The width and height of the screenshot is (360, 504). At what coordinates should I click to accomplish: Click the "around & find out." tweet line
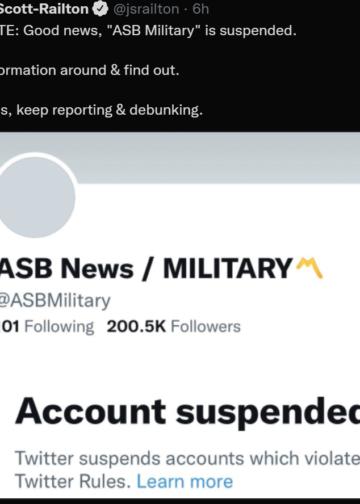(119, 70)
